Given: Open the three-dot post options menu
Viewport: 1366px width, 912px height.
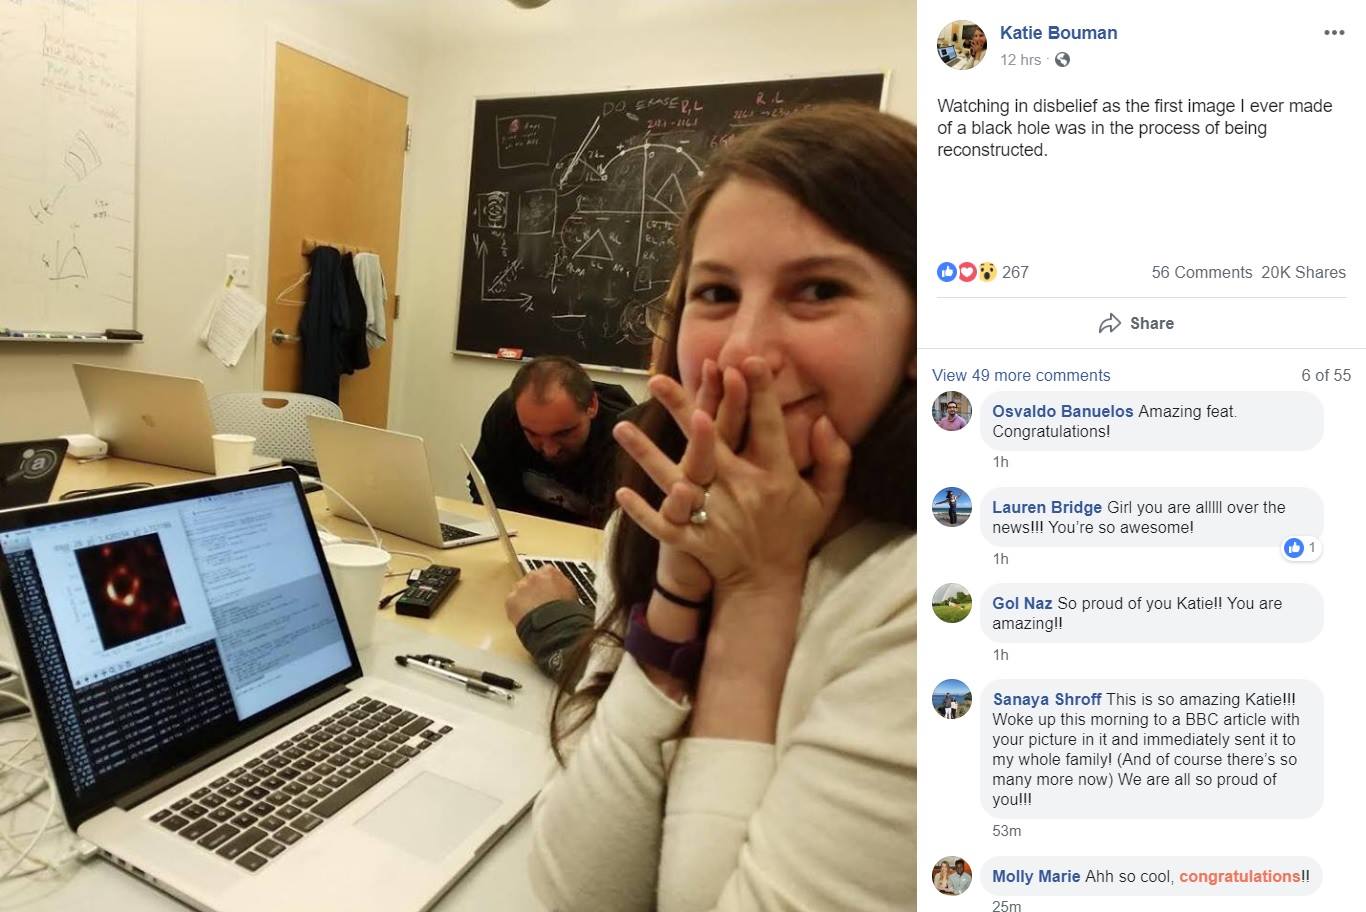Looking at the screenshot, I should tap(1334, 33).
